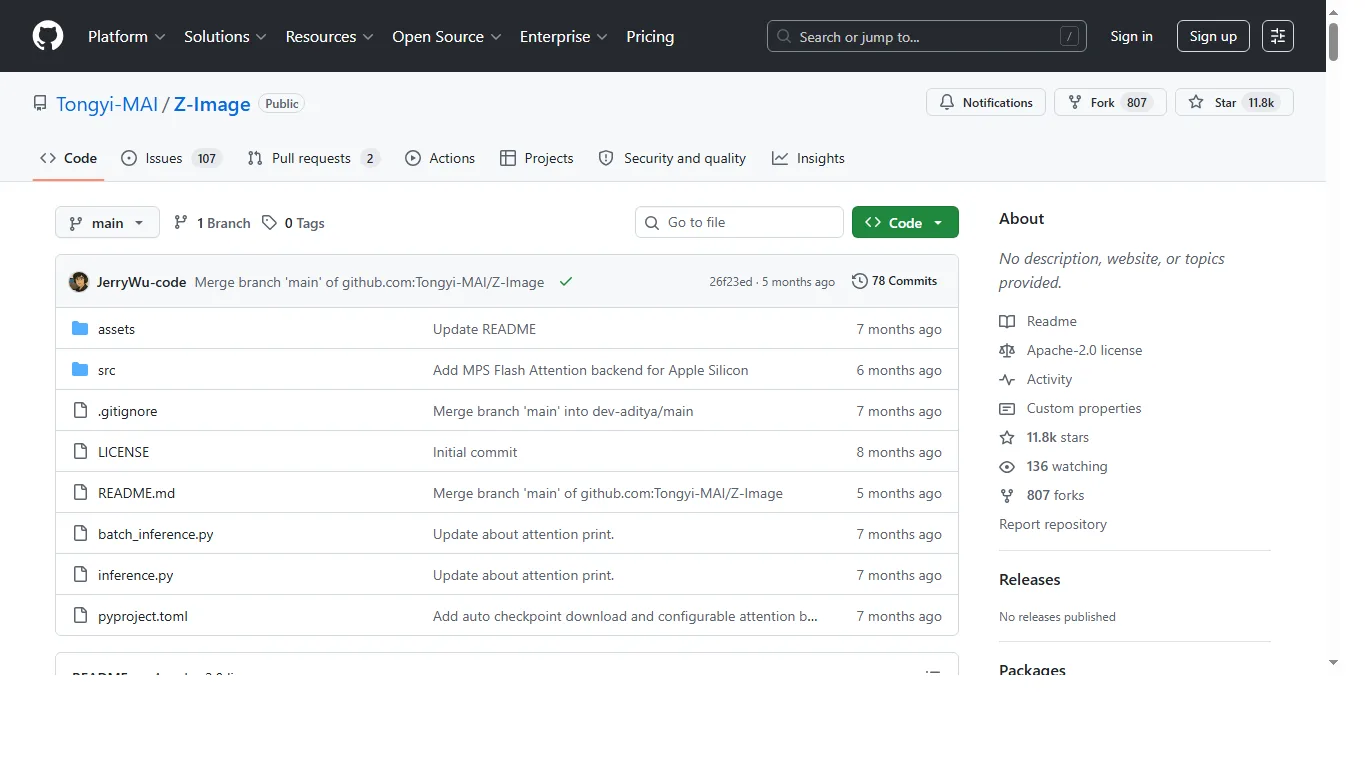Click the page vertical scrollbar thumb
Screen dimensions: 1365x768
pos(1333,40)
